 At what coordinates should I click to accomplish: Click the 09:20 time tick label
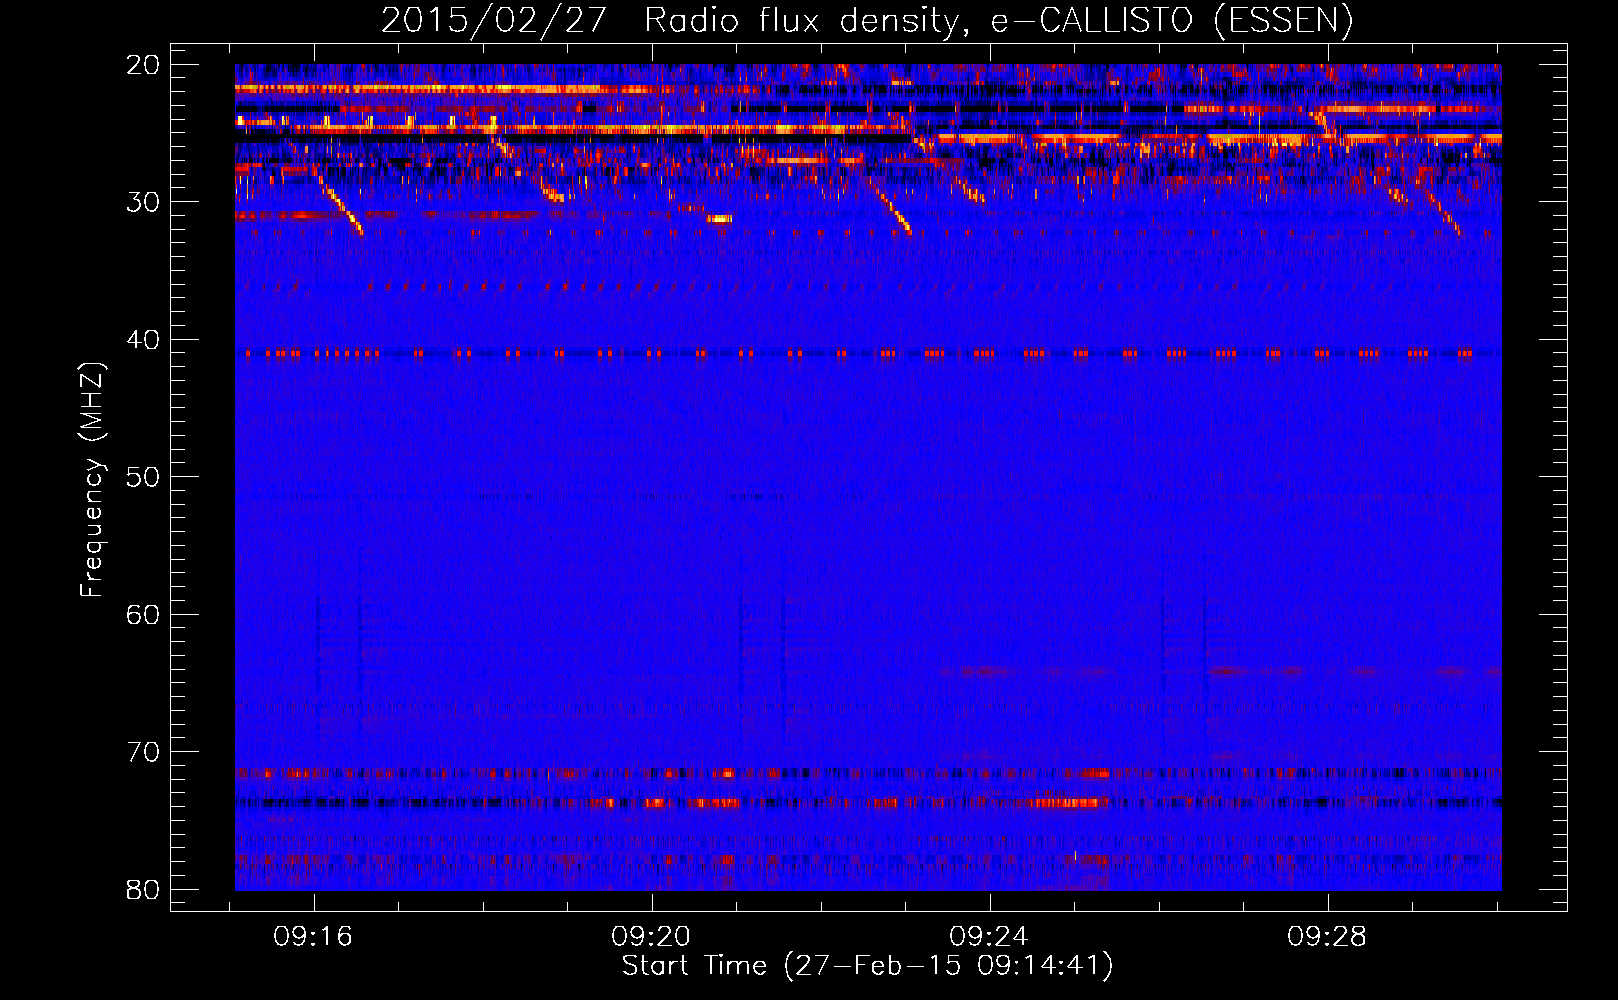coord(651,937)
